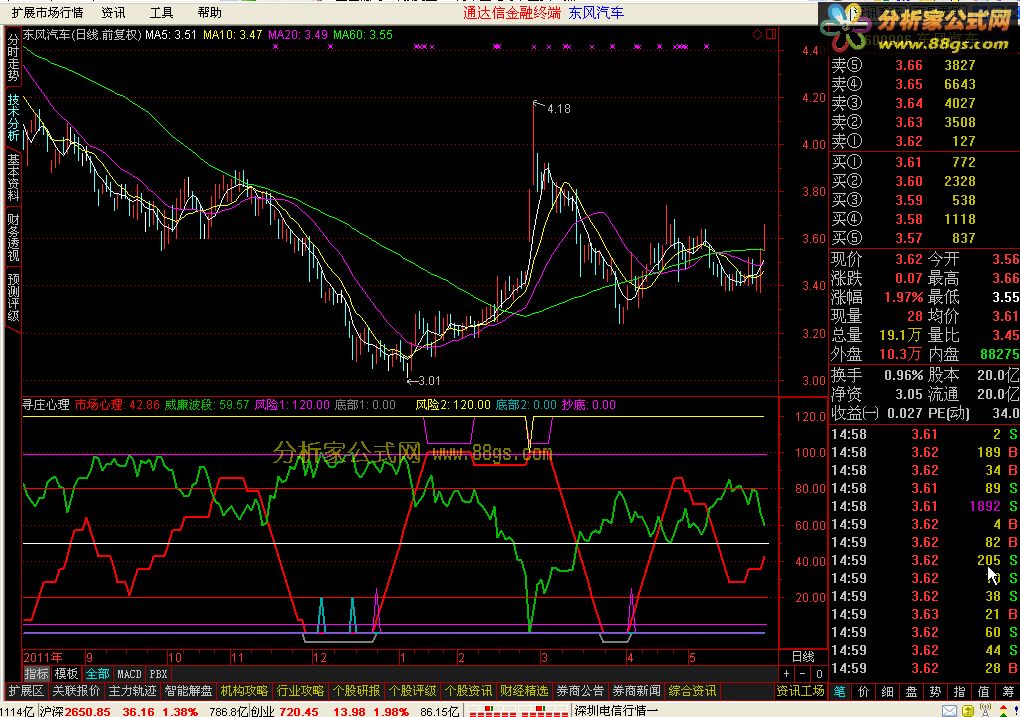This screenshot has height=717, width=1020.
Task: Switch to the 财务透视 side tab
Action: click(x=13, y=237)
